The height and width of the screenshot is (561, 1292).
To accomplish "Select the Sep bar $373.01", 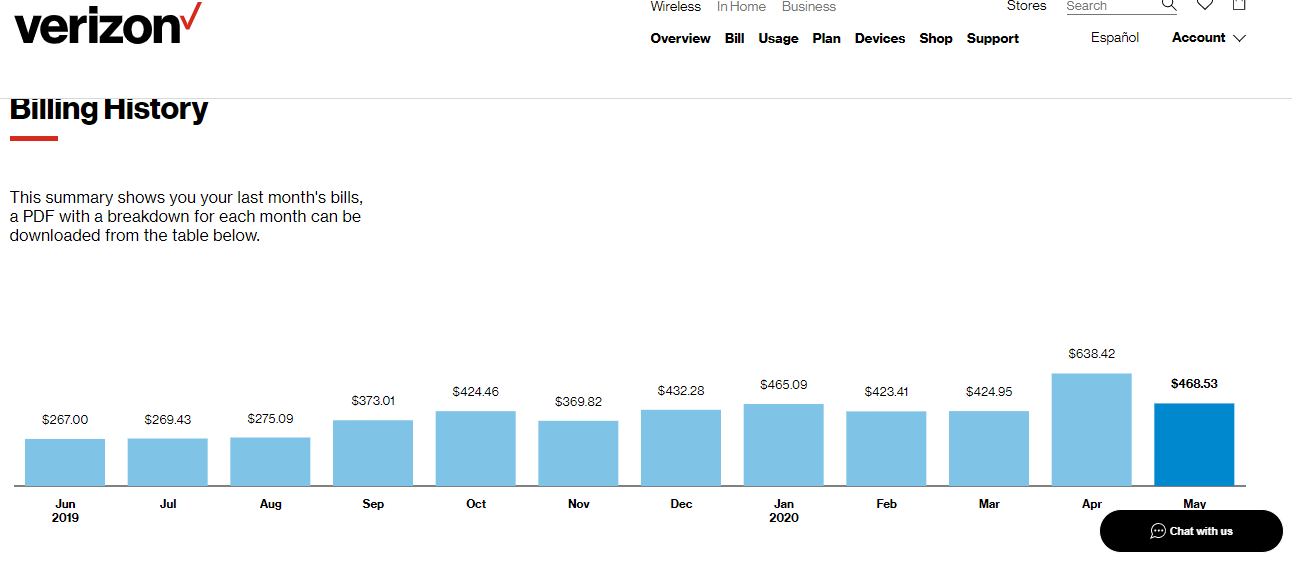I will 373,453.
